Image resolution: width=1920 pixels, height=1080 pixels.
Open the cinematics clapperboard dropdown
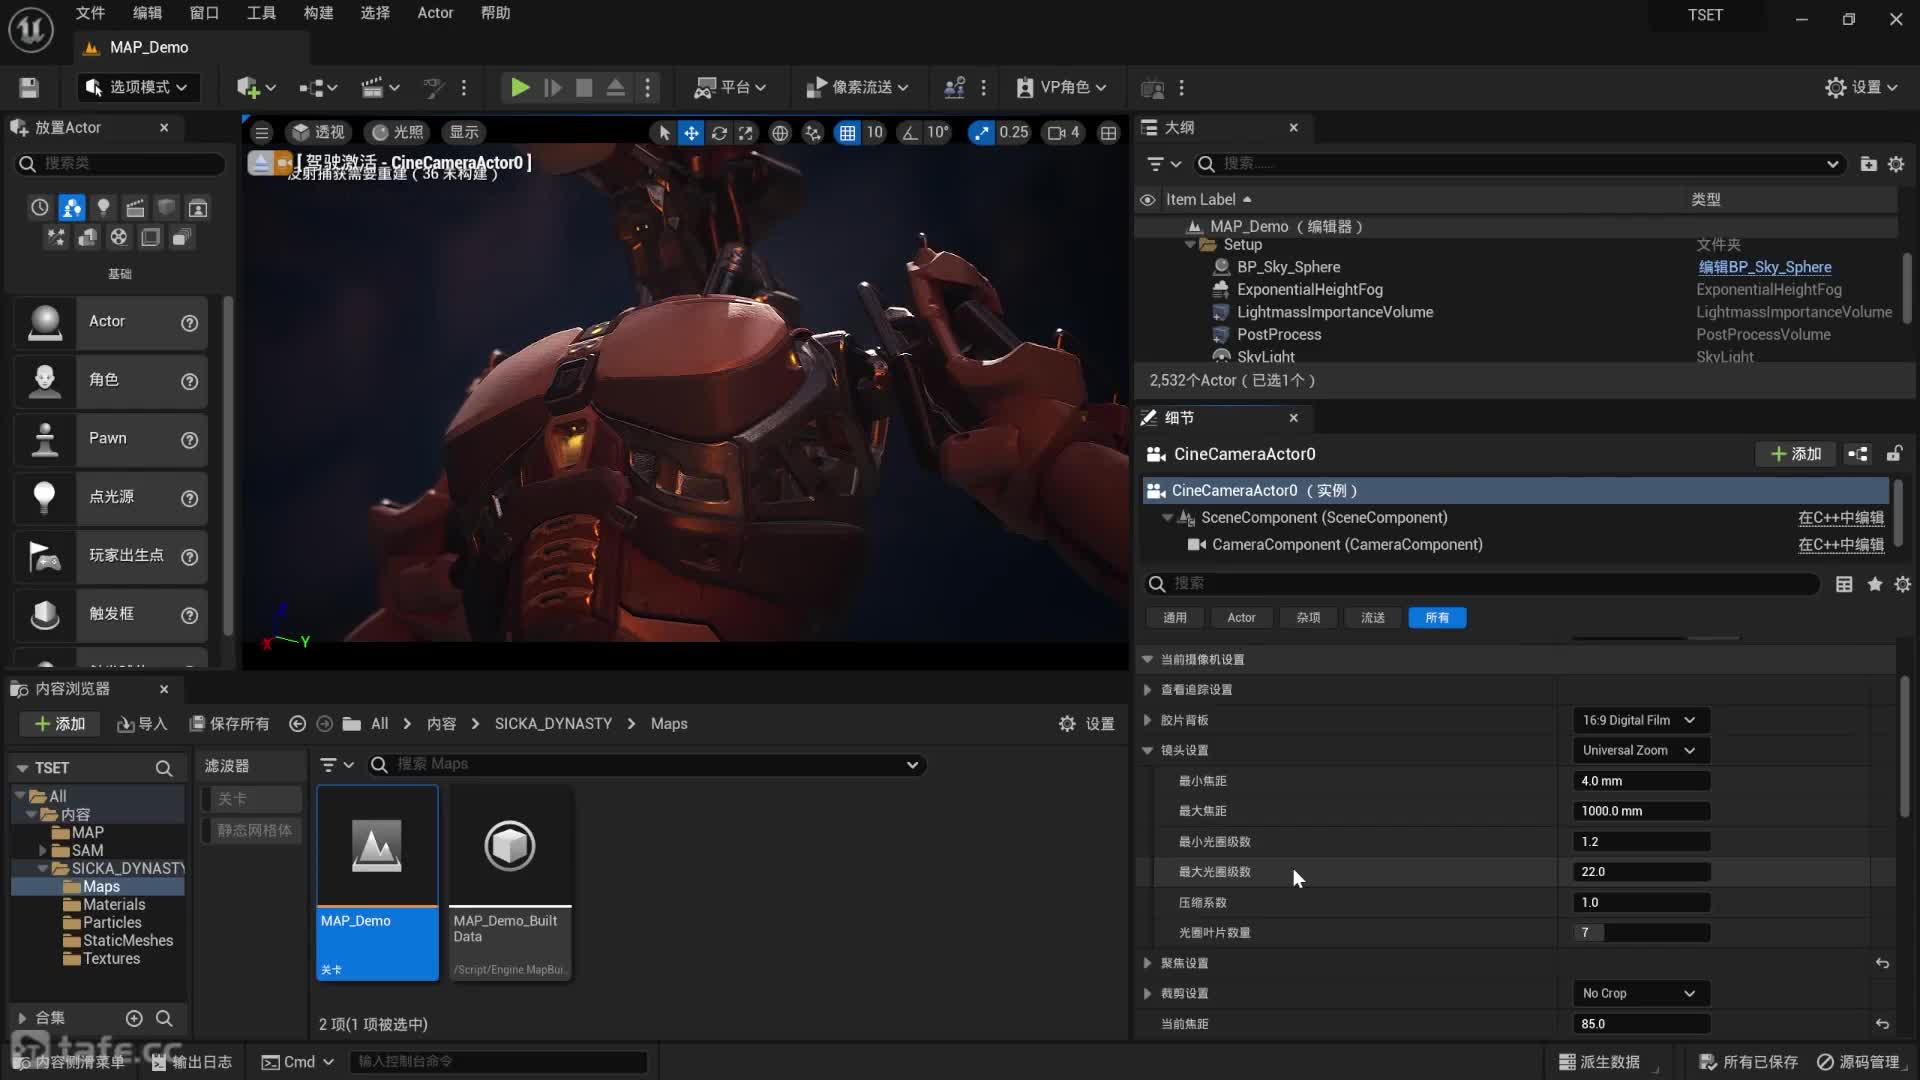[x=380, y=88]
